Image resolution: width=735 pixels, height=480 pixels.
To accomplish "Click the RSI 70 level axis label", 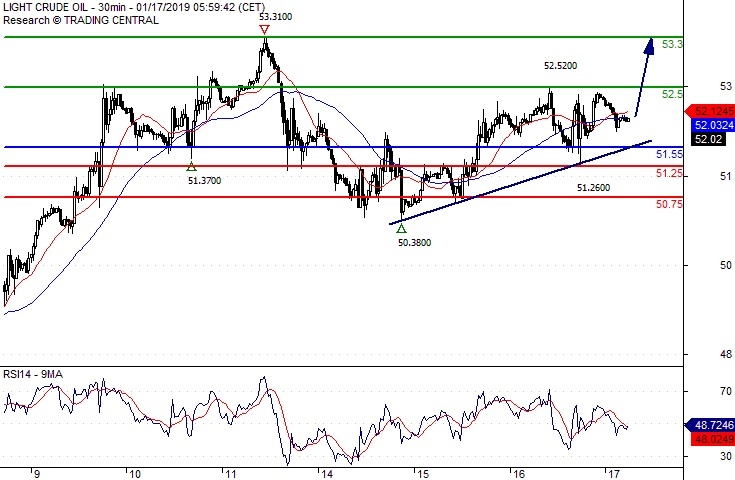I will pyautogui.click(x=726, y=391).
